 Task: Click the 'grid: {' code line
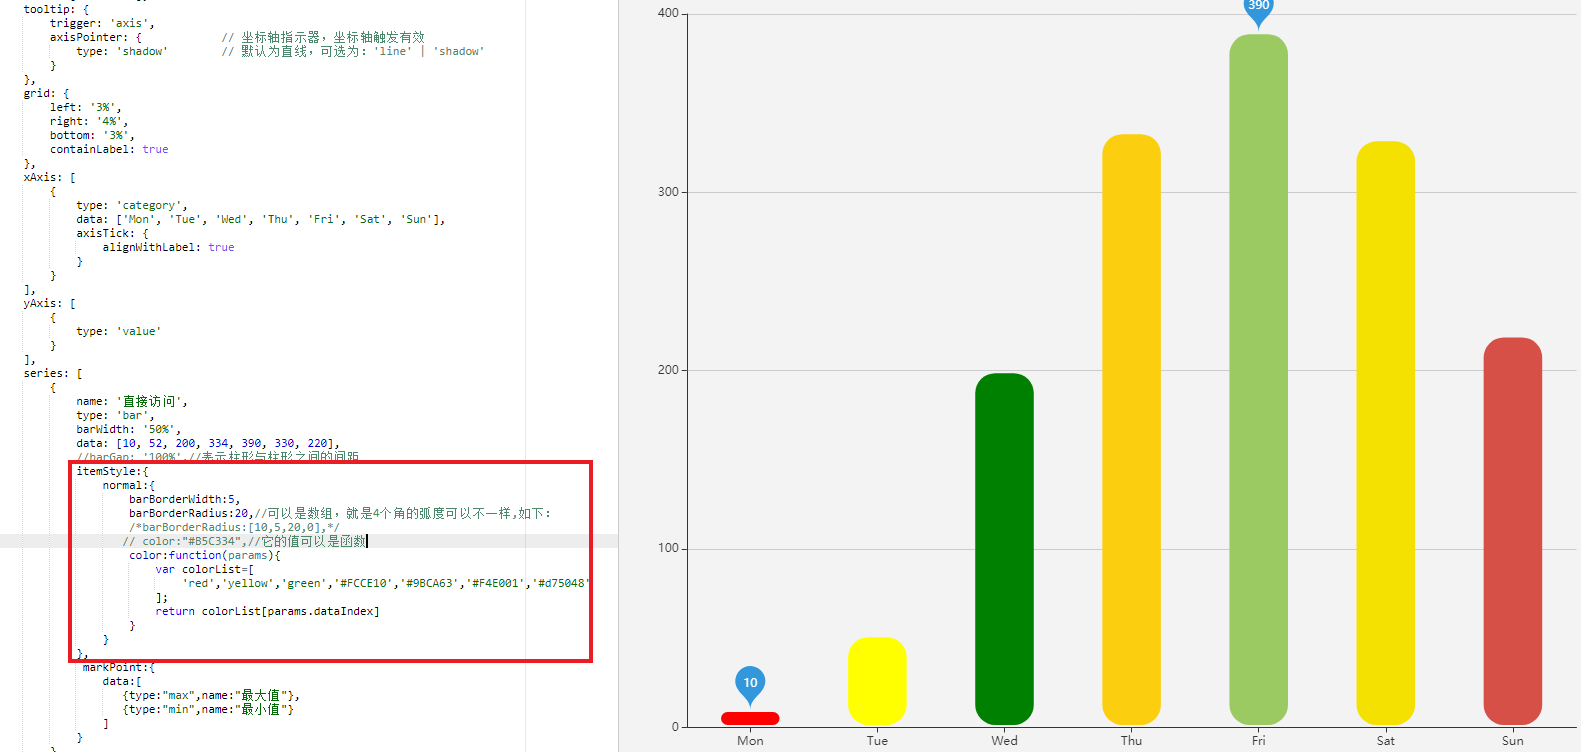[x=46, y=93]
